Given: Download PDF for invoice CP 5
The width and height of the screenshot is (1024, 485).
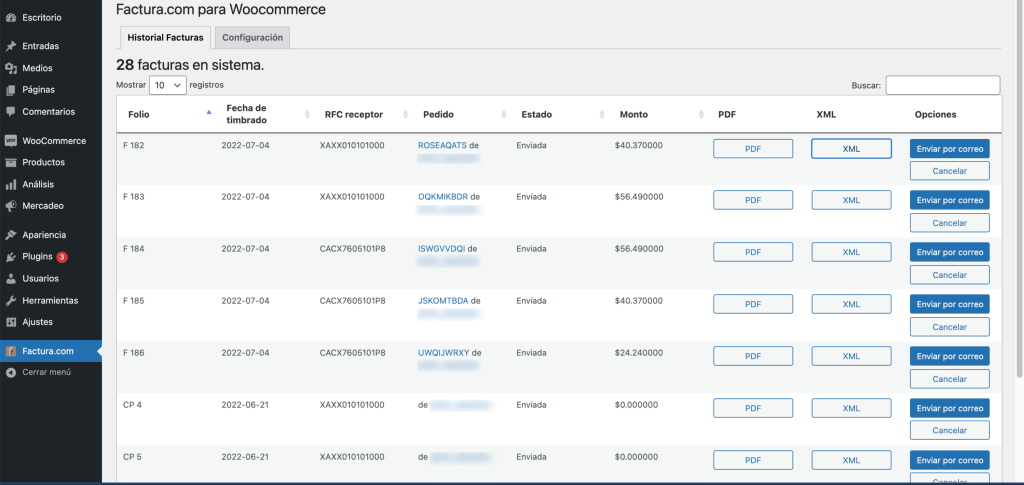Looking at the screenshot, I should [x=753, y=460].
